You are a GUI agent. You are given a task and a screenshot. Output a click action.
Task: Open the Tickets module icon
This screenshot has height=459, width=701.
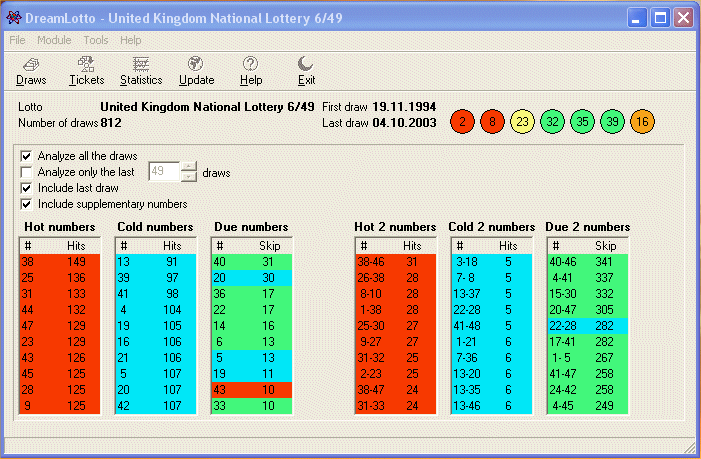(86, 72)
